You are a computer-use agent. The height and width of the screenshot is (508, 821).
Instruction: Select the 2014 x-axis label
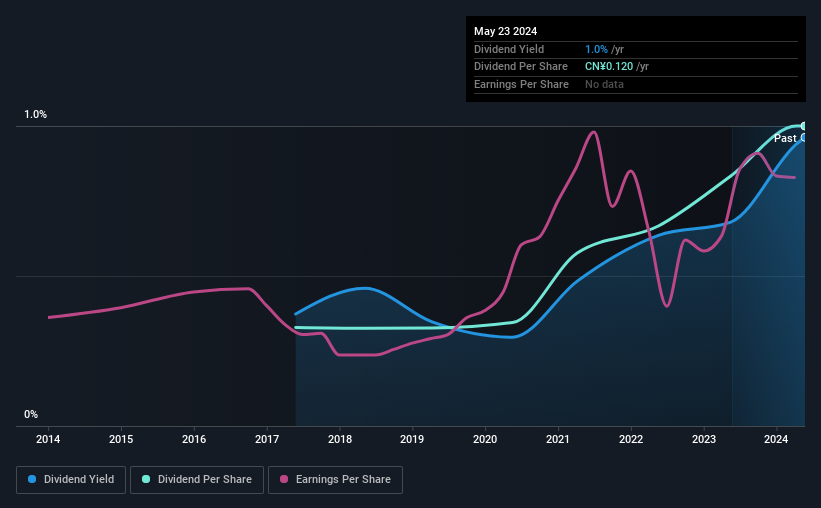(48, 439)
